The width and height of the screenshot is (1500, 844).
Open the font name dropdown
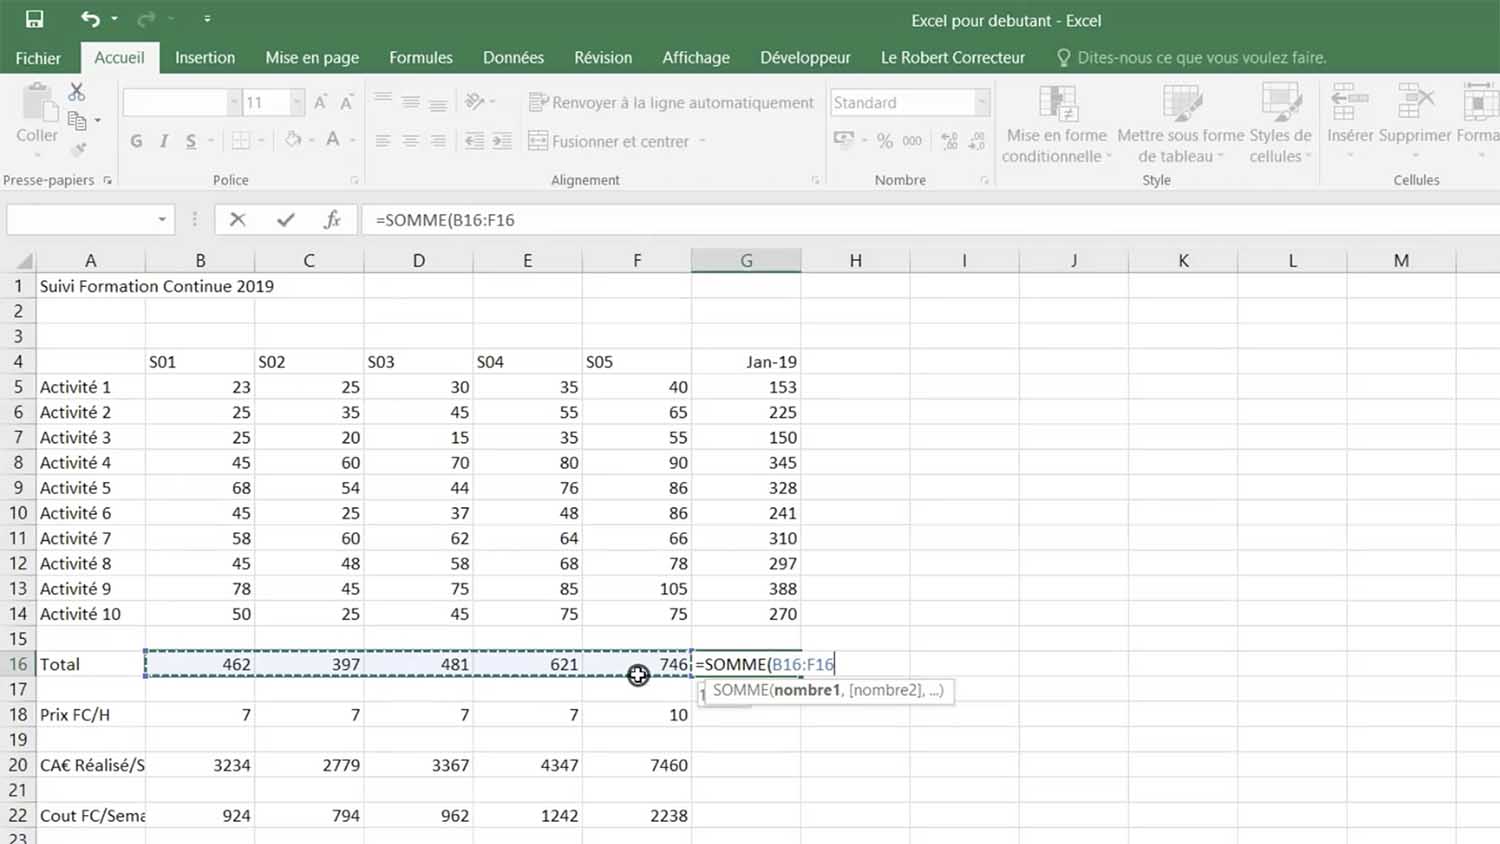click(x=233, y=102)
